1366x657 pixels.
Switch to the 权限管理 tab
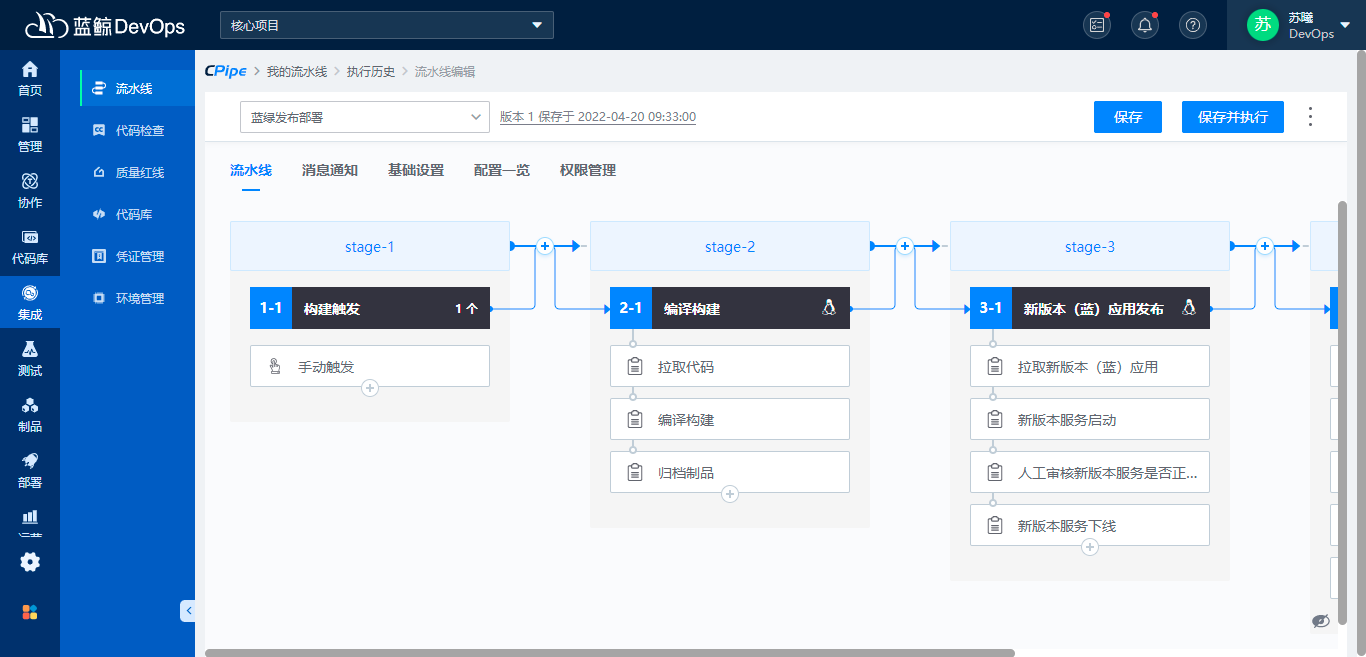click(x=588, y=170)
